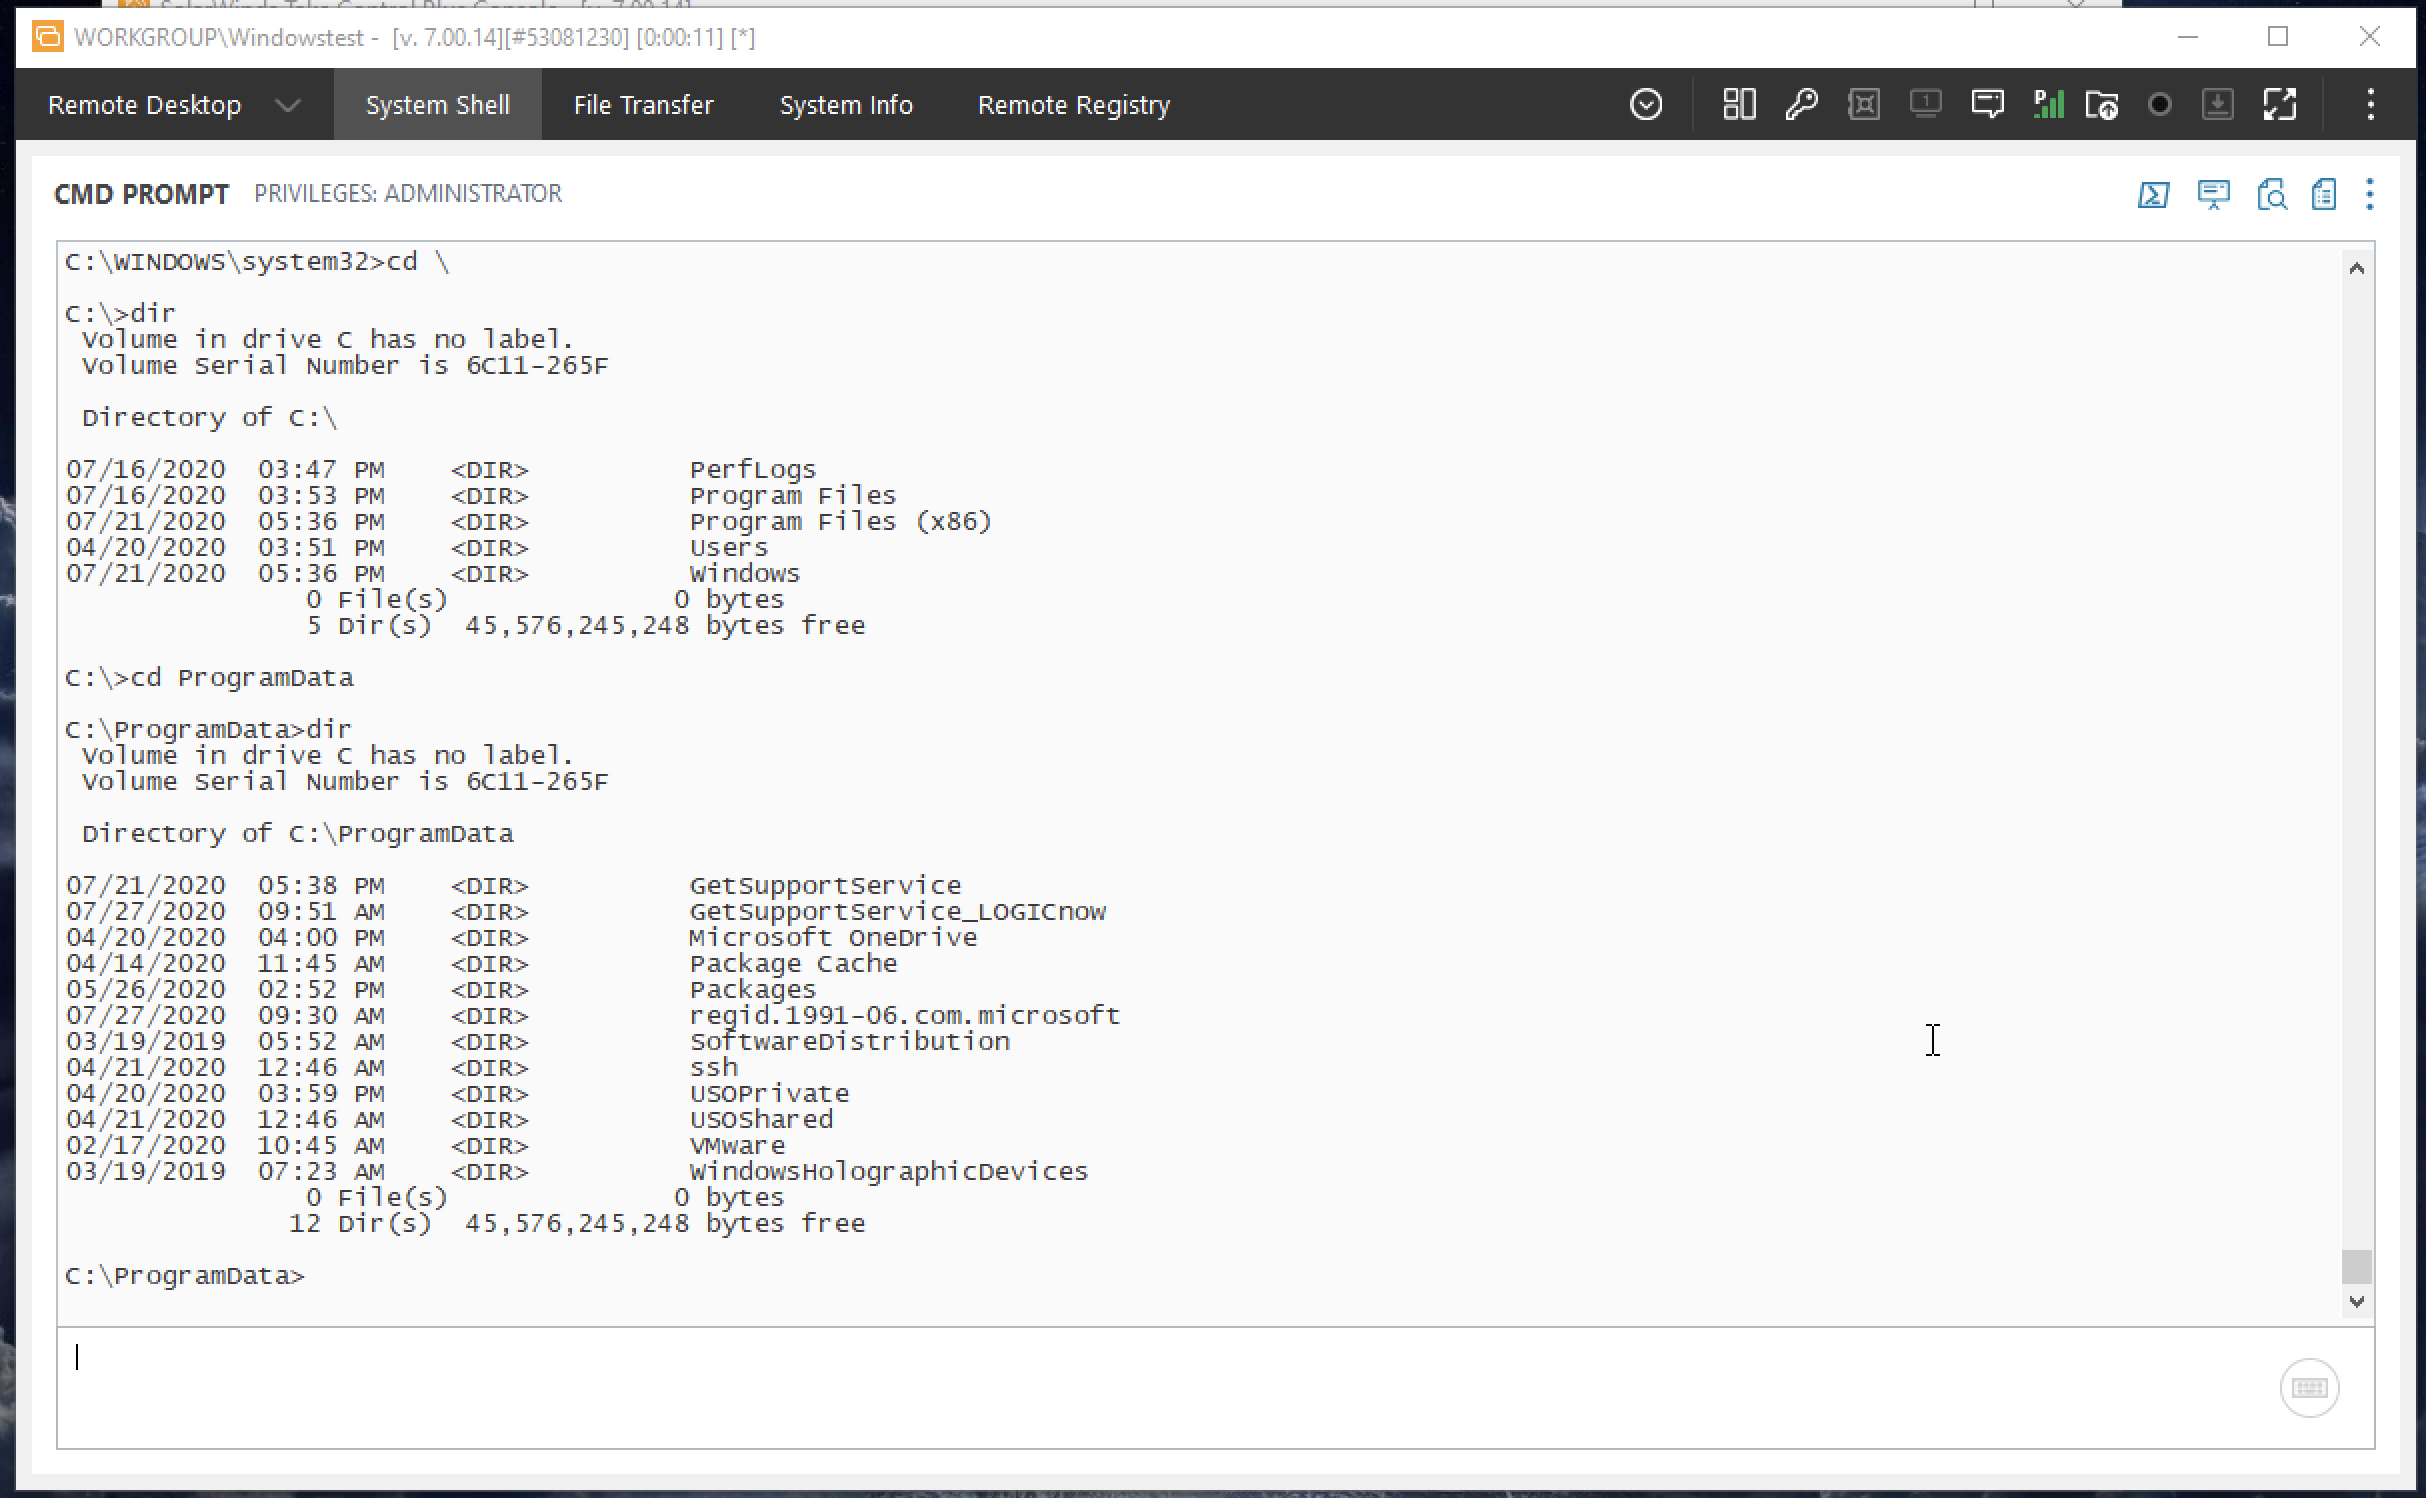
Task: Switch to PowerShell prompt icon
Action: pos(2153,194)
